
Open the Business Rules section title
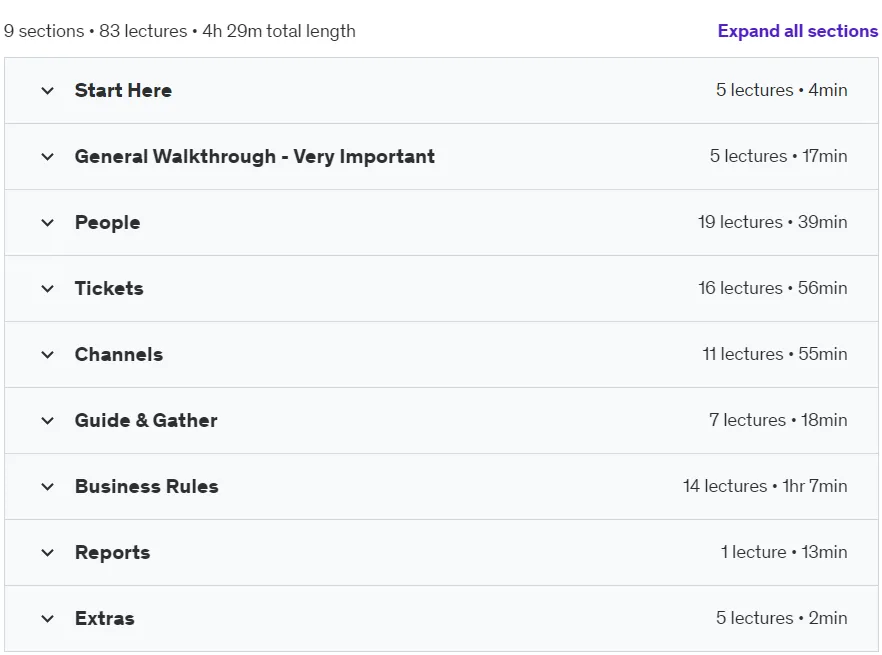tap(147, 486)
